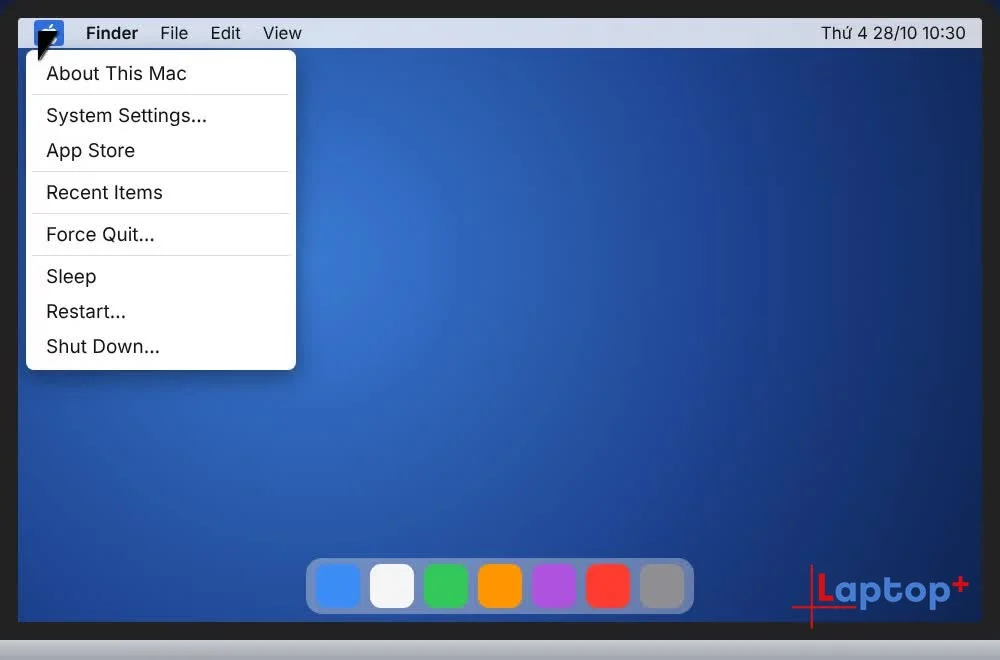Viewport: 1000px width, 660px height.
Task: Launch the orange Dock icon
Action: (x=500, y=585)
